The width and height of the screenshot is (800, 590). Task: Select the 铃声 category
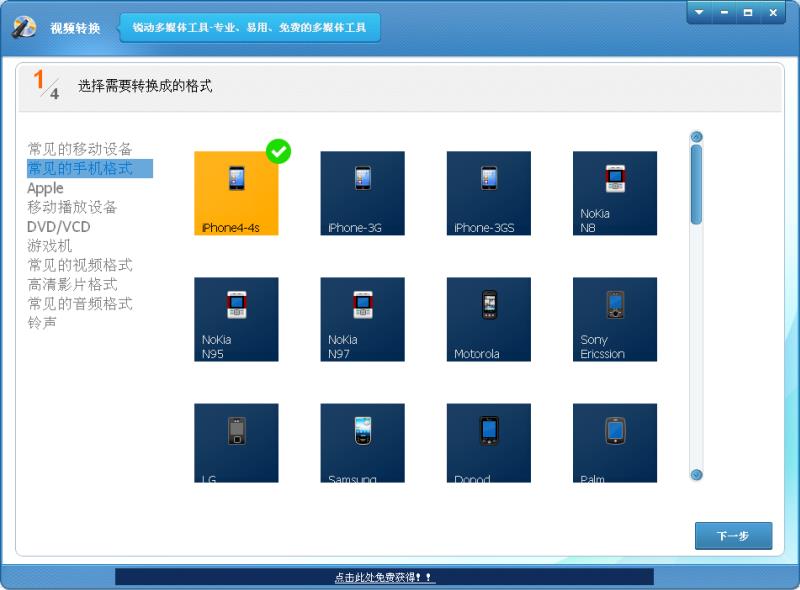pos(42,323)
